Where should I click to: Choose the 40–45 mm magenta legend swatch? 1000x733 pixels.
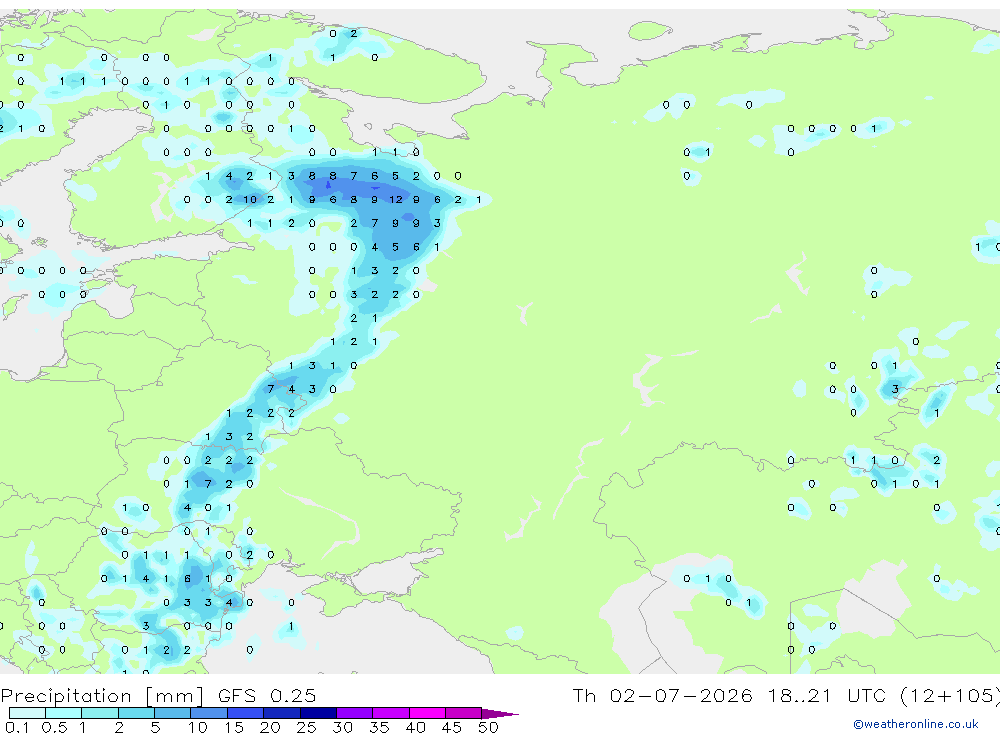(427, 713)
